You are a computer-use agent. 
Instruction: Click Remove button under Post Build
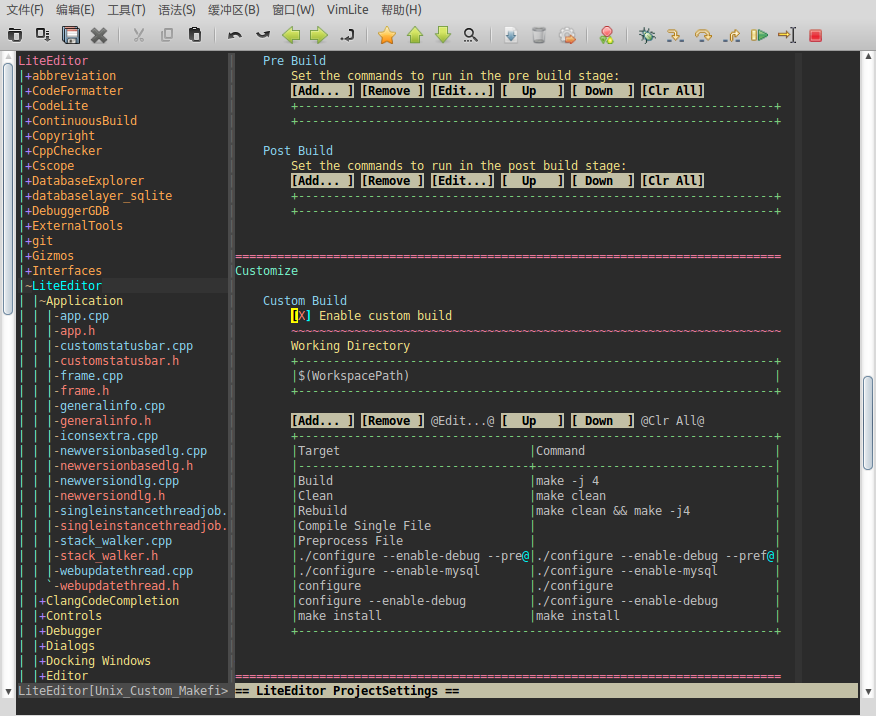(392, 180)
